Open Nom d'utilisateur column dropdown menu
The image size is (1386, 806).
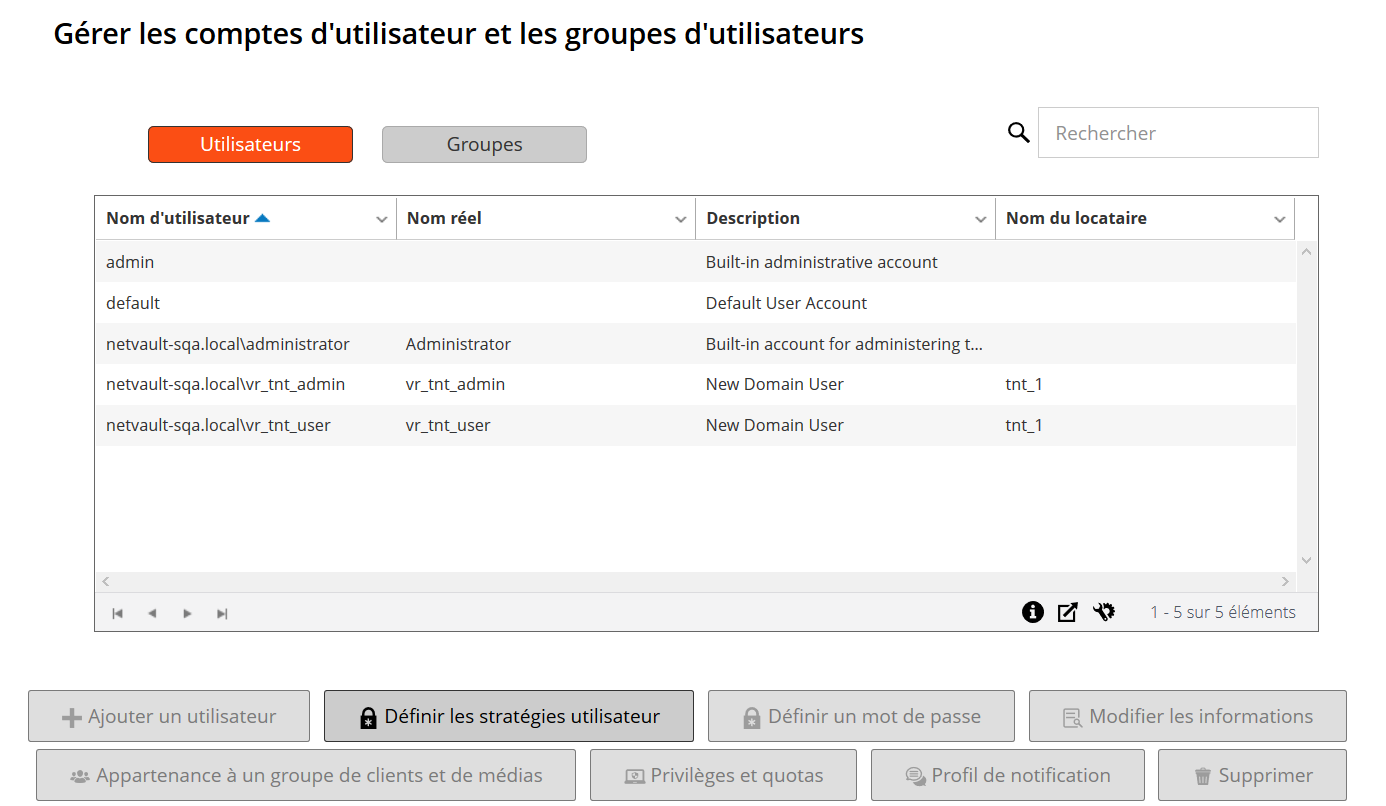pos(381,219)
